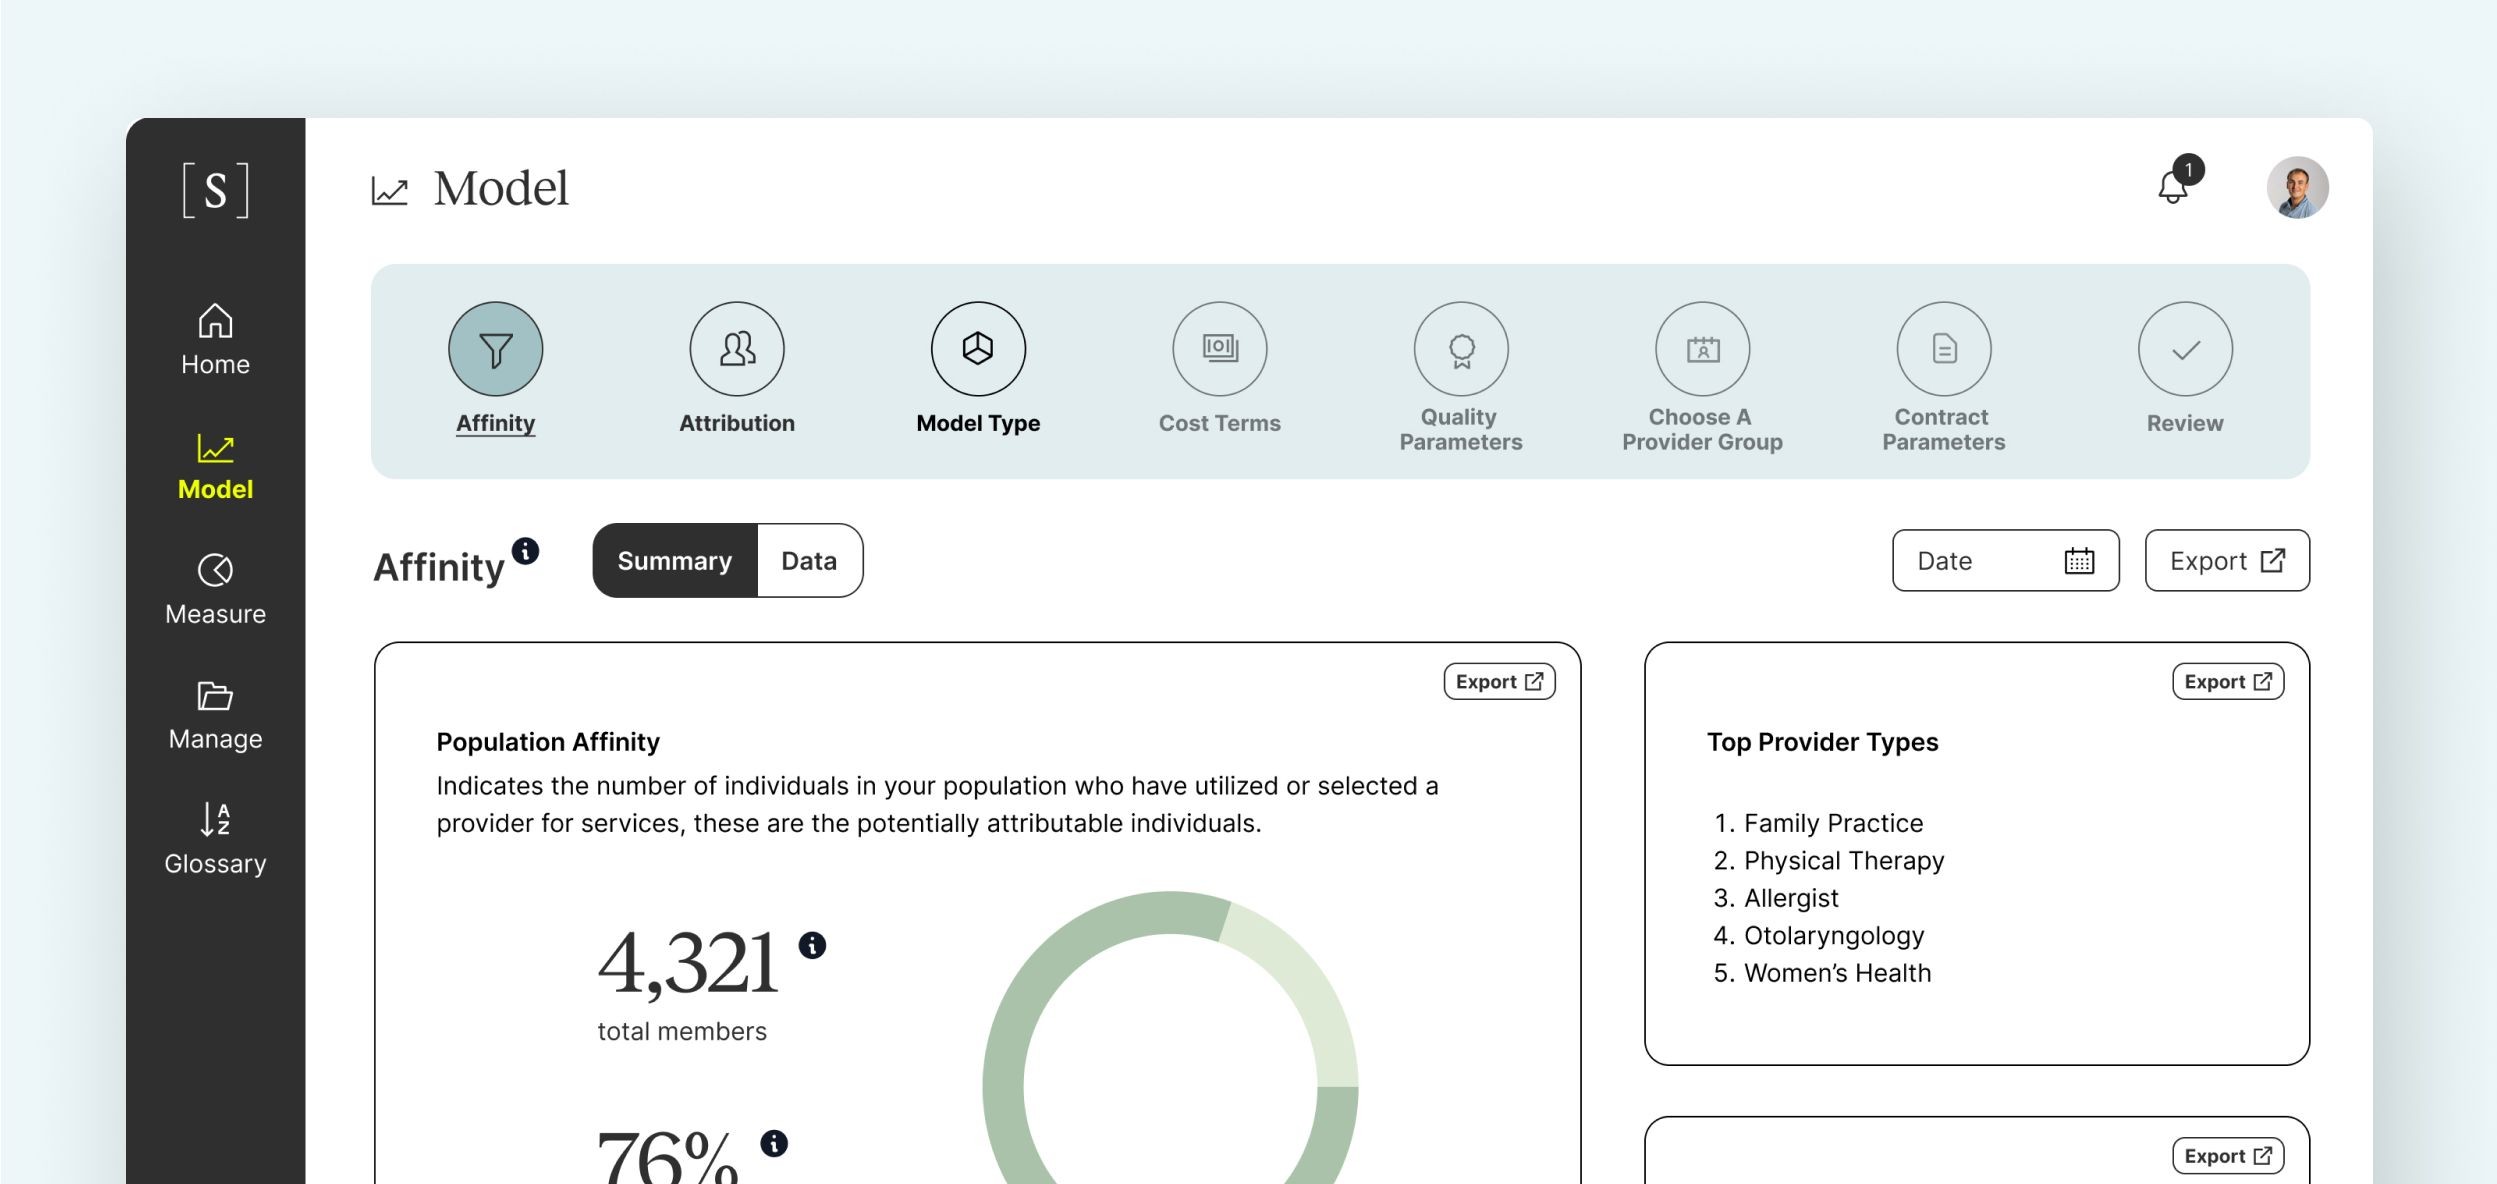
Task: Open the notification bell
Action: pyautogui.click(x=2172, y=187)
